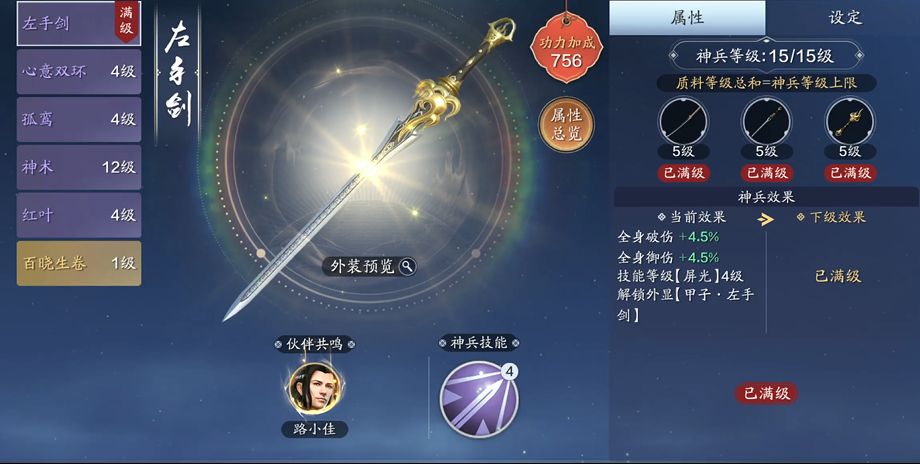The height and width of the screenshot is (464, 920).
Task: Click the first material bow icon
Action: pyautogui.click(x=683, y=122)
